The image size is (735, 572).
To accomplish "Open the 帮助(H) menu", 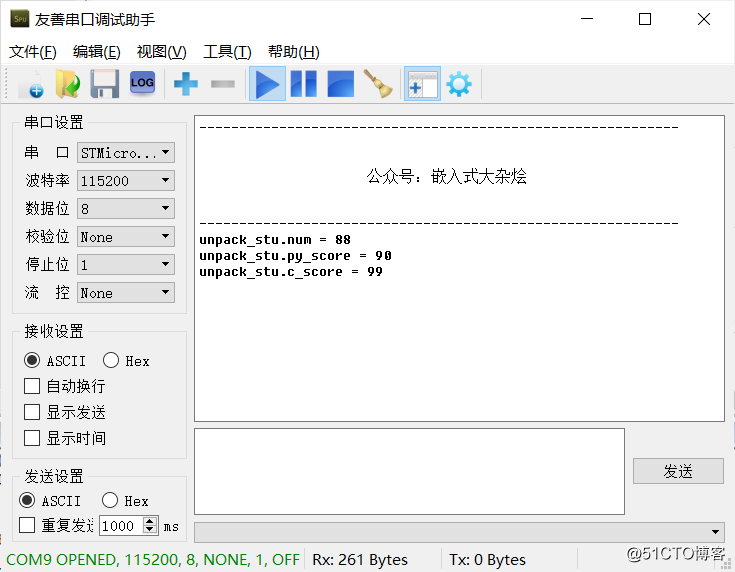I will pyautogui.click(x=293, y=52).
